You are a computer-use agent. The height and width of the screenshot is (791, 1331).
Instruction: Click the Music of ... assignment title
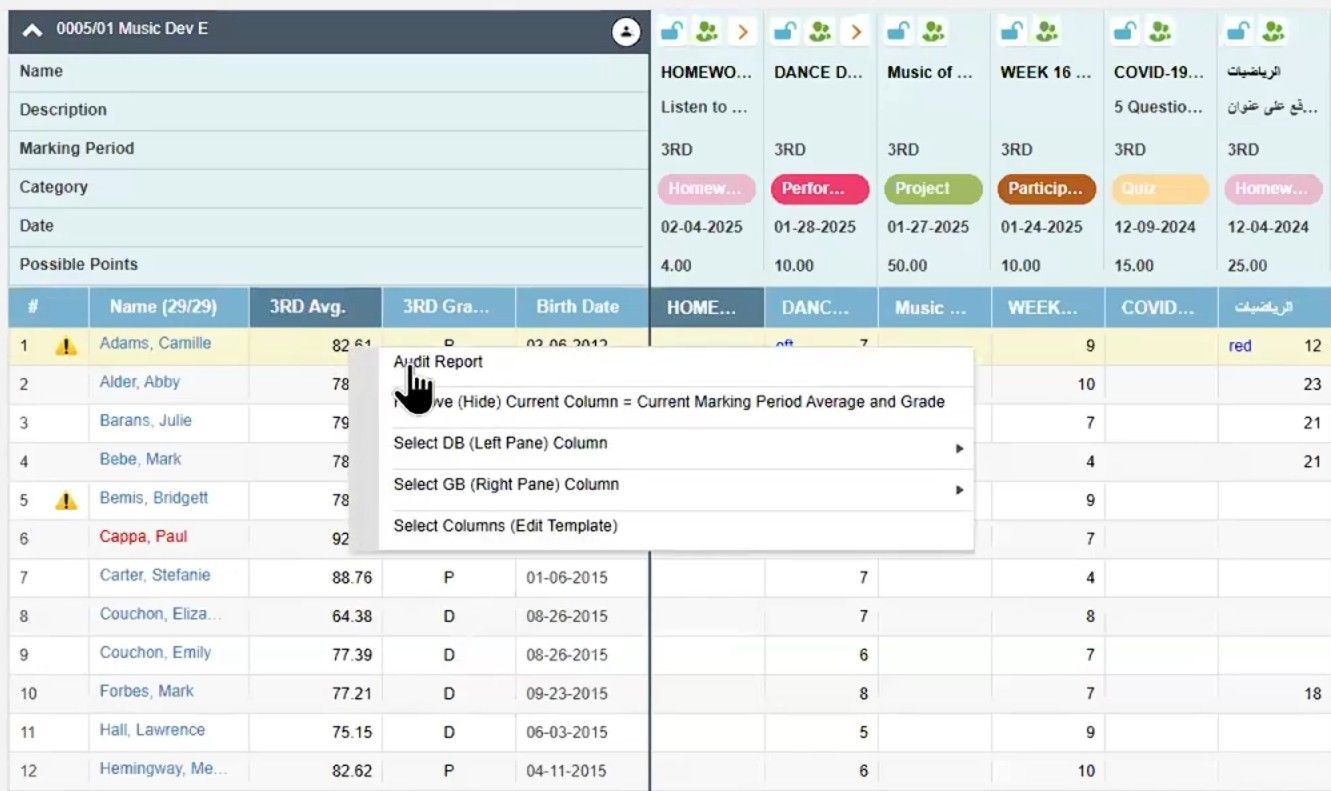coord(930,72)
